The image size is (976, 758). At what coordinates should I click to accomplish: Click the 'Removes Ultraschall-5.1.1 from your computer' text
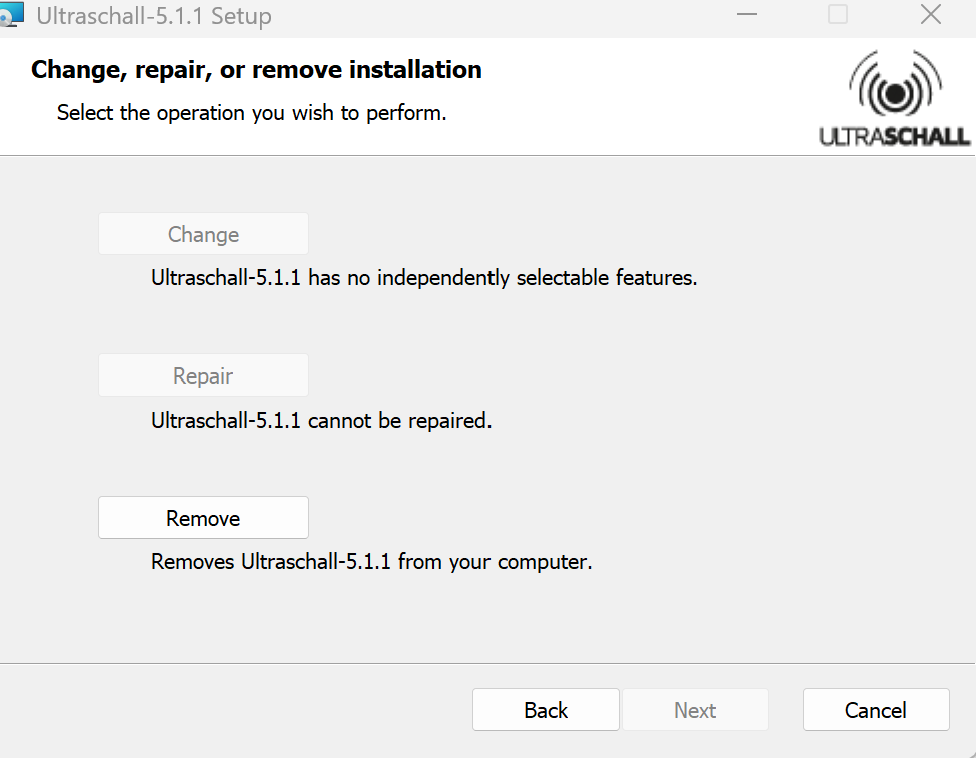coord(372,562)
